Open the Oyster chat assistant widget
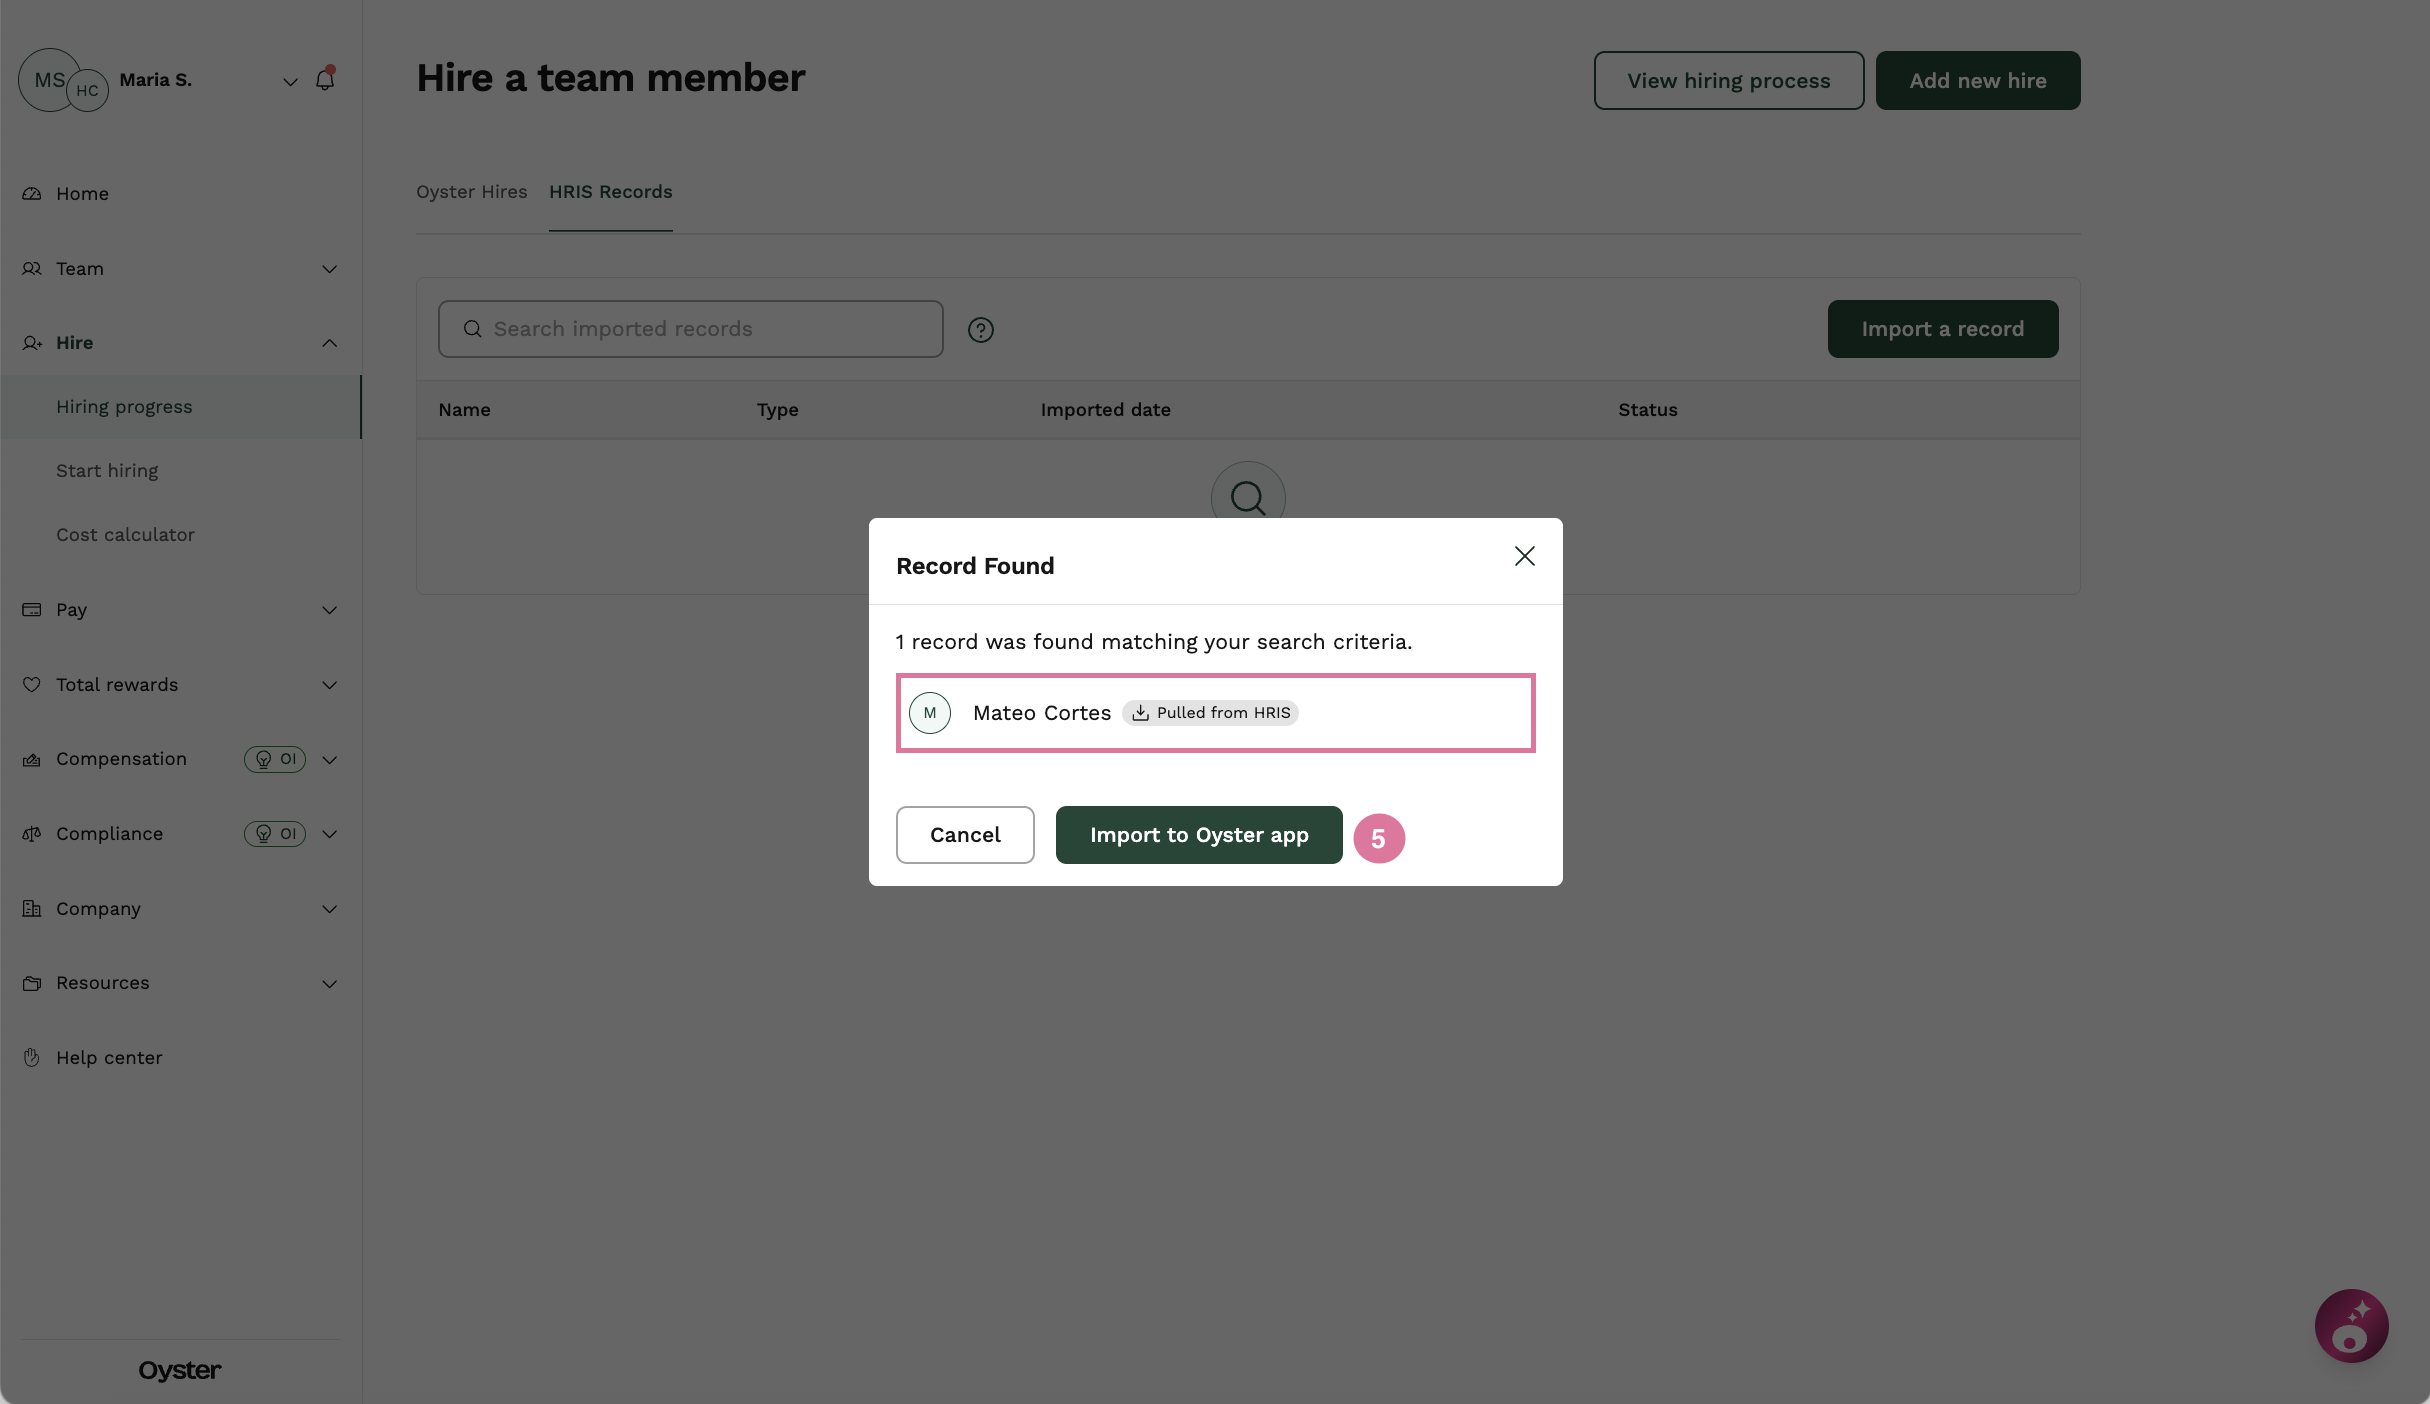 2351,1325
